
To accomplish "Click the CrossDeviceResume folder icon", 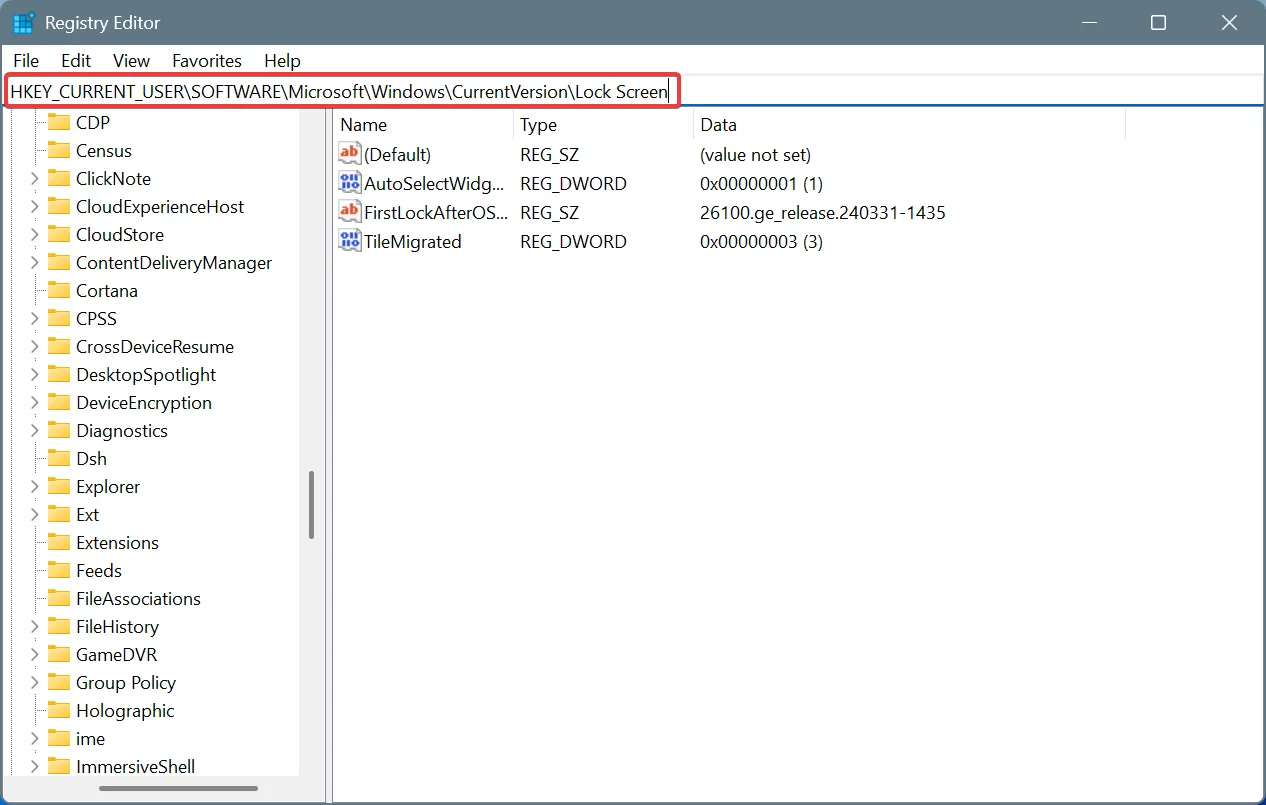I will coord(59,346).
